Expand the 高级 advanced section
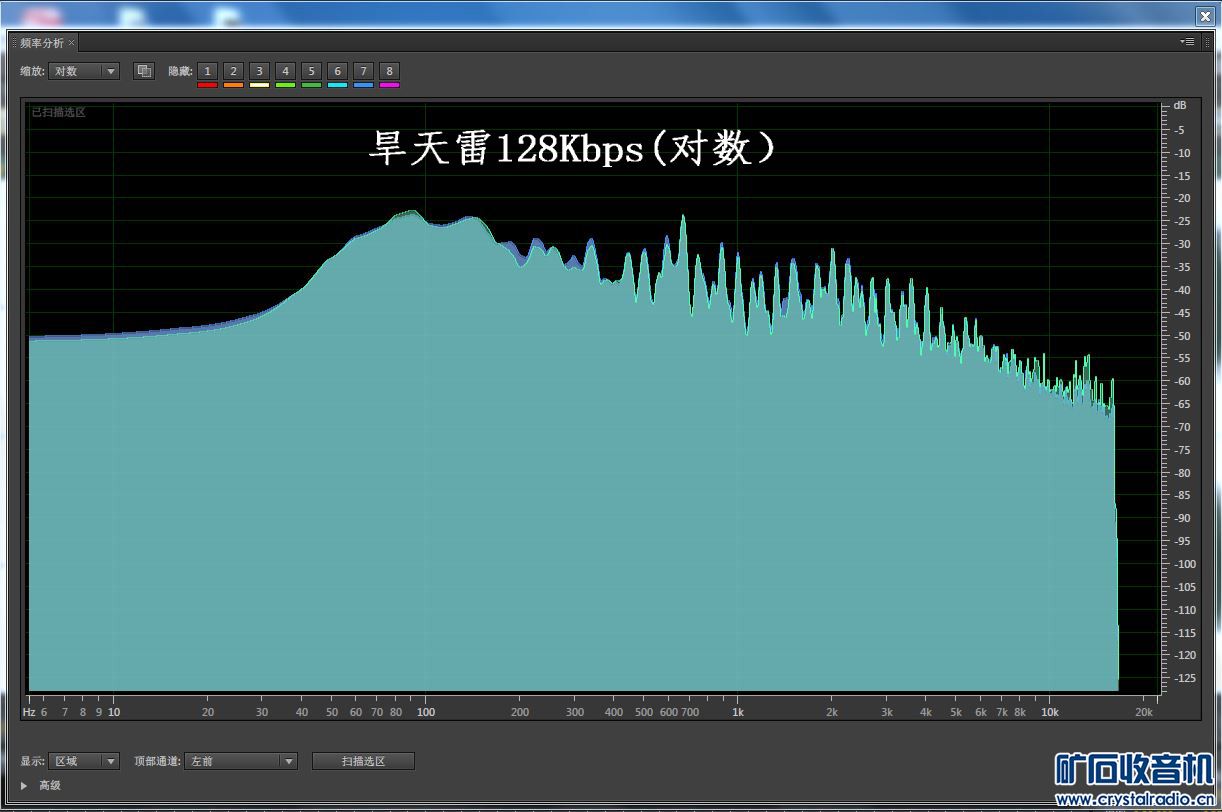Viewport: 1222px width, 812px height. tap(24, 786)
